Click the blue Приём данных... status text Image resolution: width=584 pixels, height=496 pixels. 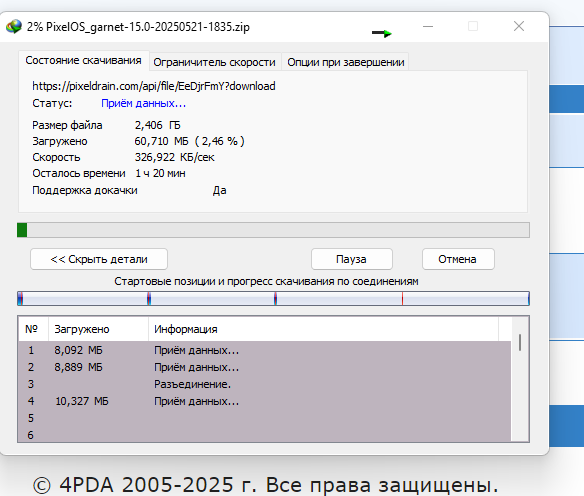[x=144, y=103]
